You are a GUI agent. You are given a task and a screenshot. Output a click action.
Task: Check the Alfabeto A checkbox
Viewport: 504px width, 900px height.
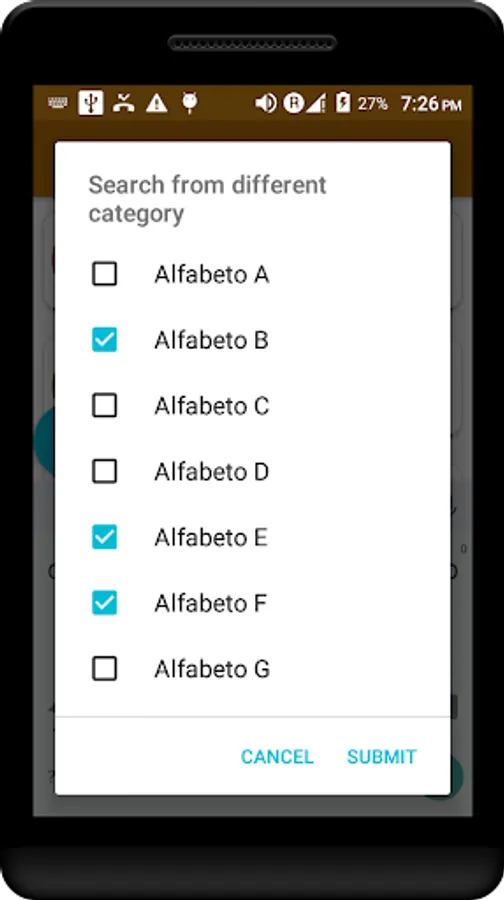pos(104,274)
